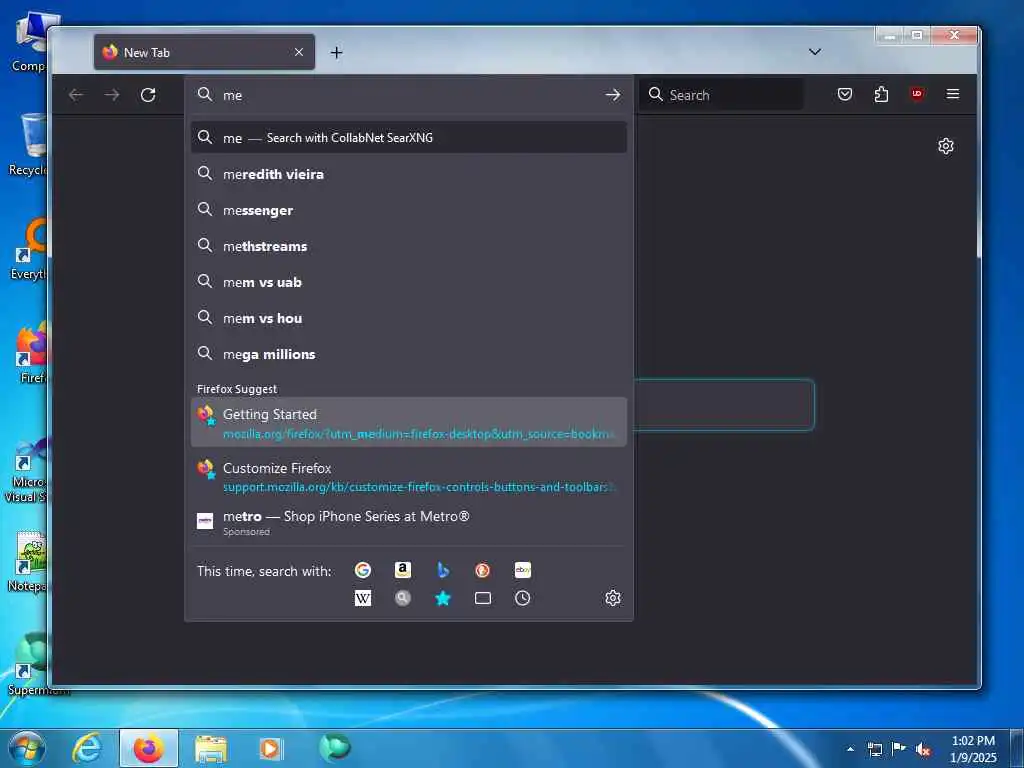The height and width of the screenshot is (768, 1024).
Task: Click the address bar containing 'me'
Action: (408, 95)
